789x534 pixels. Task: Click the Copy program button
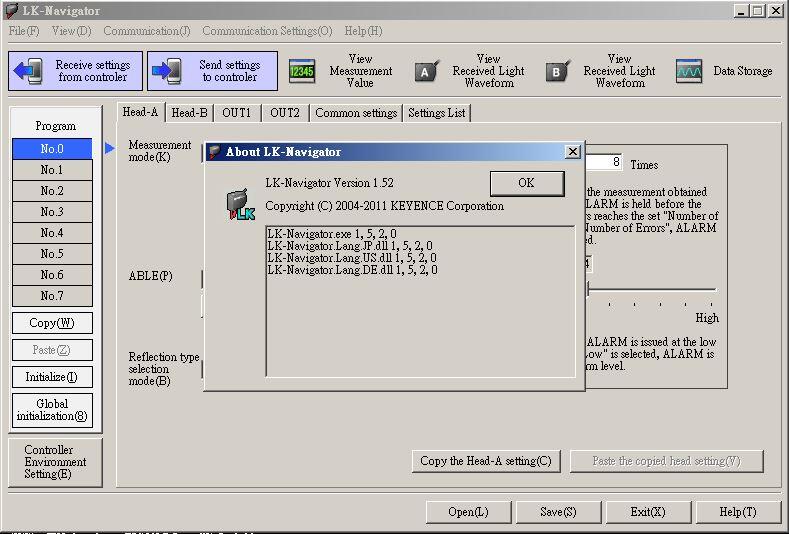pyautogui.click(x=52, y=323)
